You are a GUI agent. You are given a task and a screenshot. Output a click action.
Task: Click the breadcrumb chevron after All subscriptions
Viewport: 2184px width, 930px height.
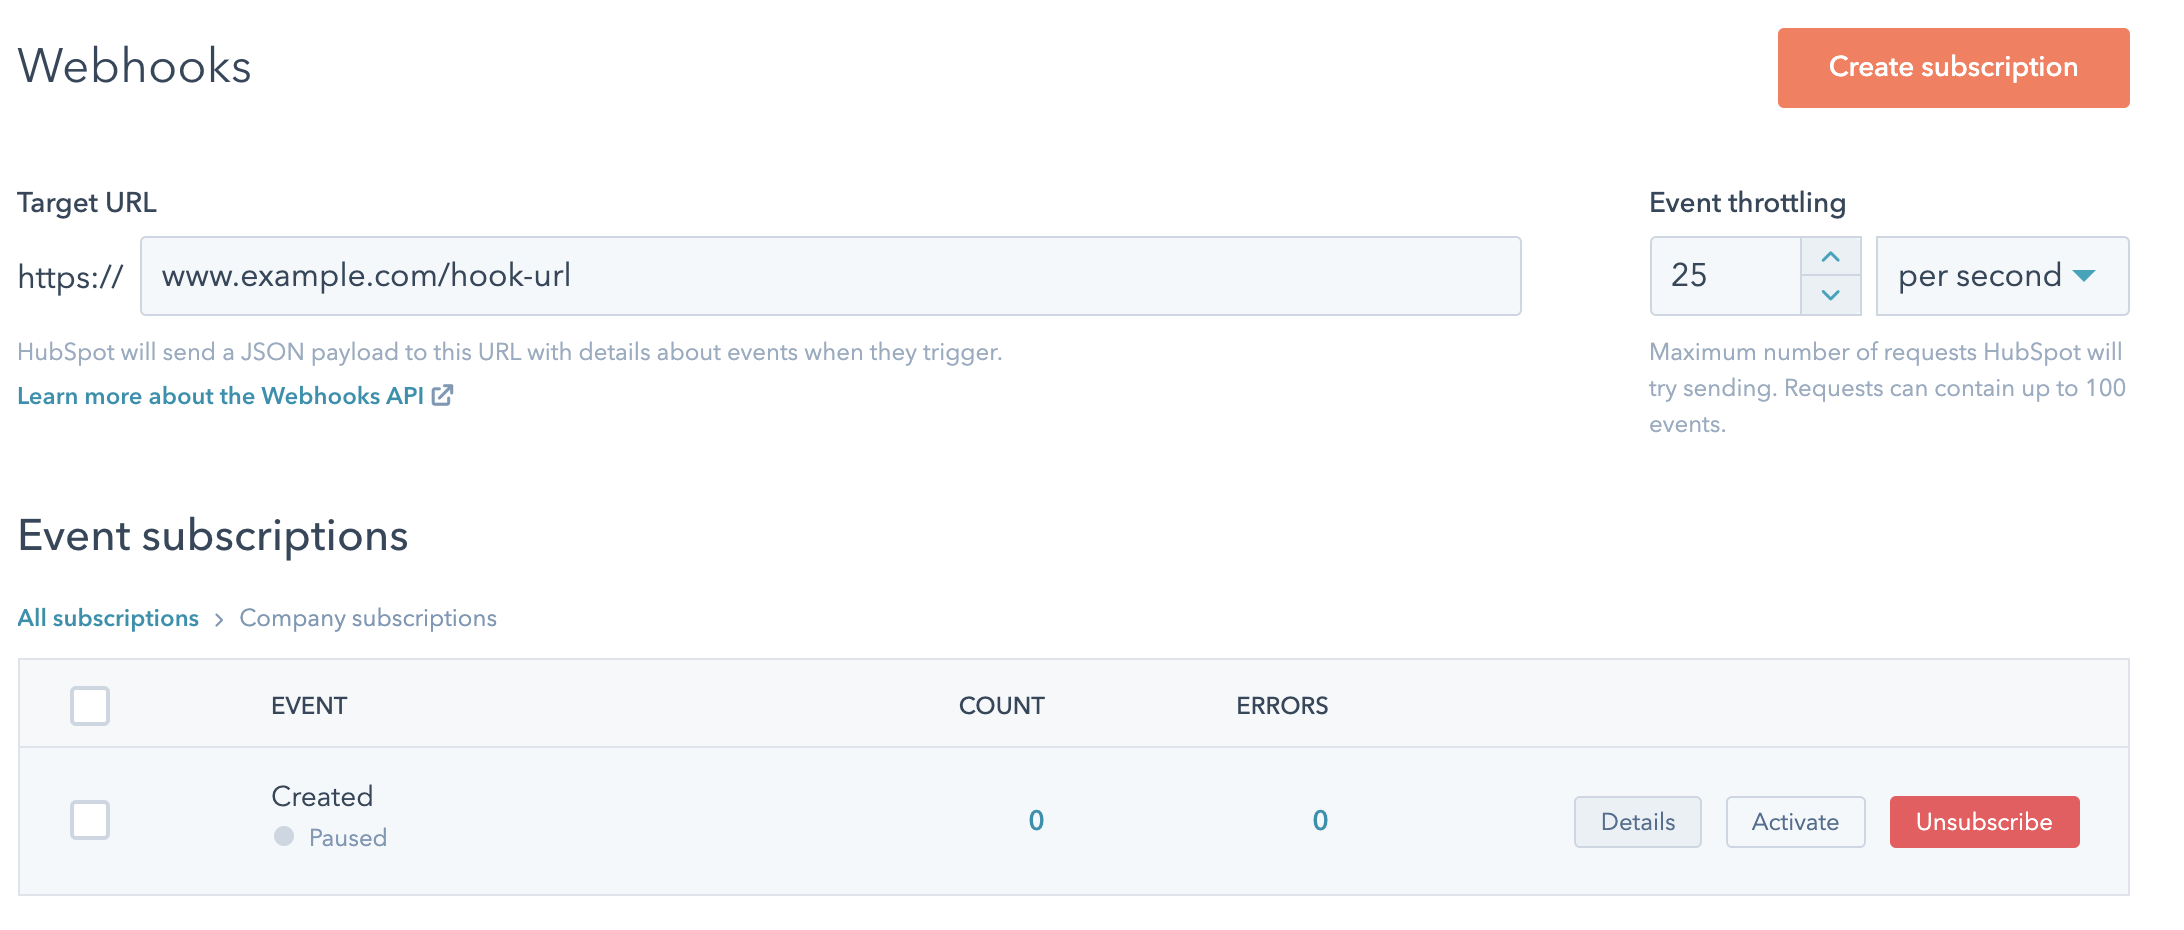coord(219,620)
